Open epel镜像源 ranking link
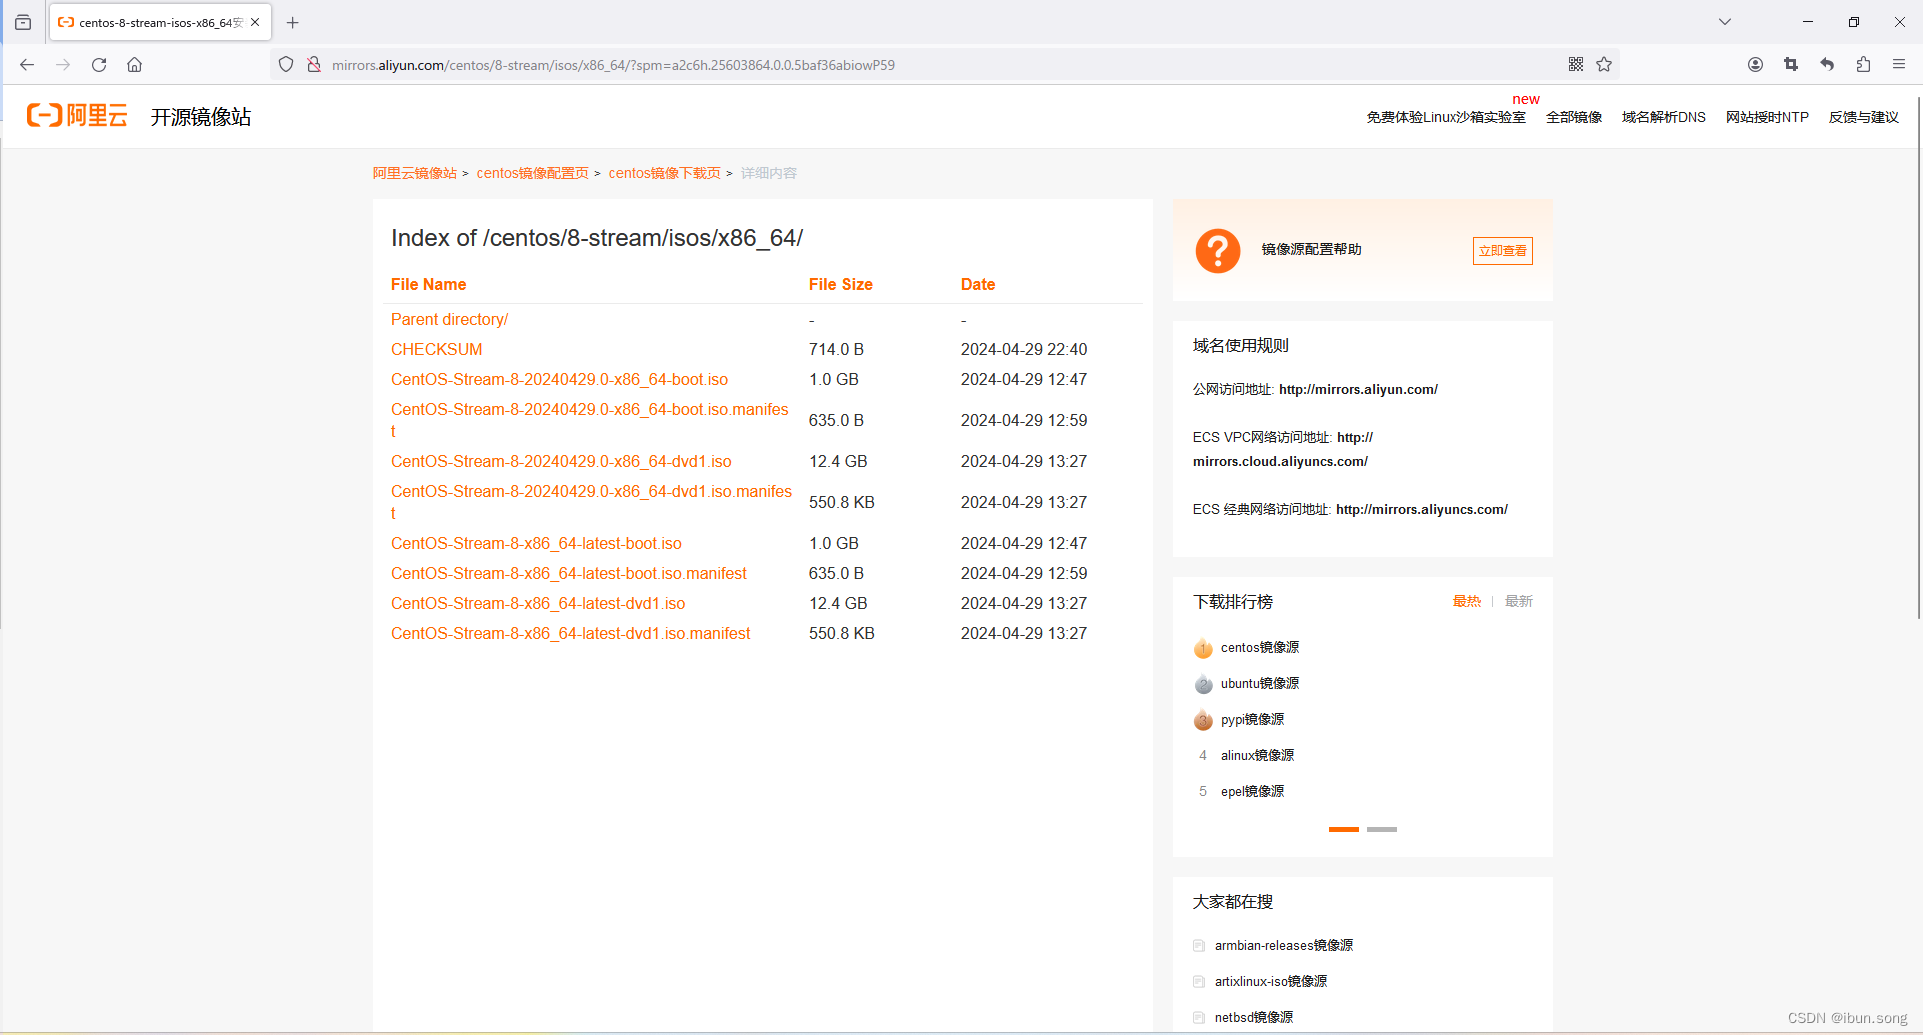 coord(1252,792)
